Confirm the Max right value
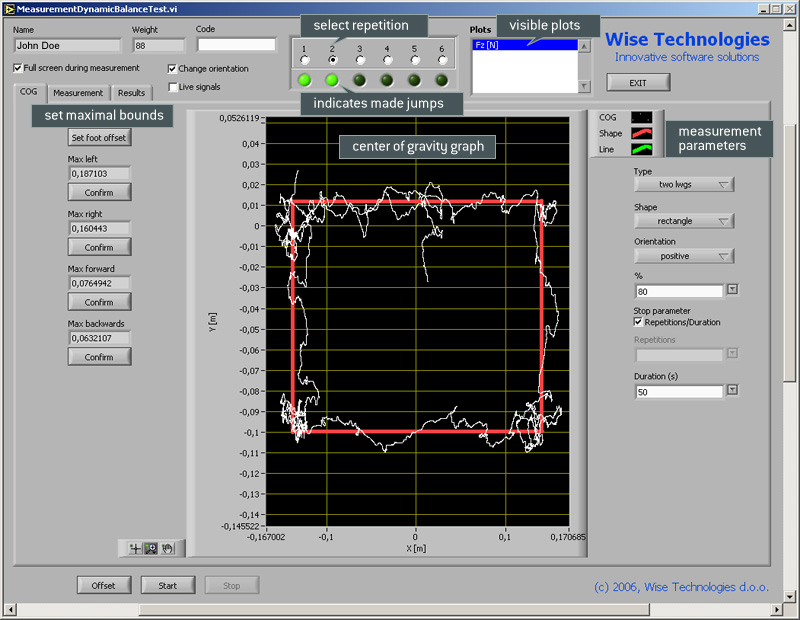800x620 pixels. click(x=99, y=247)
